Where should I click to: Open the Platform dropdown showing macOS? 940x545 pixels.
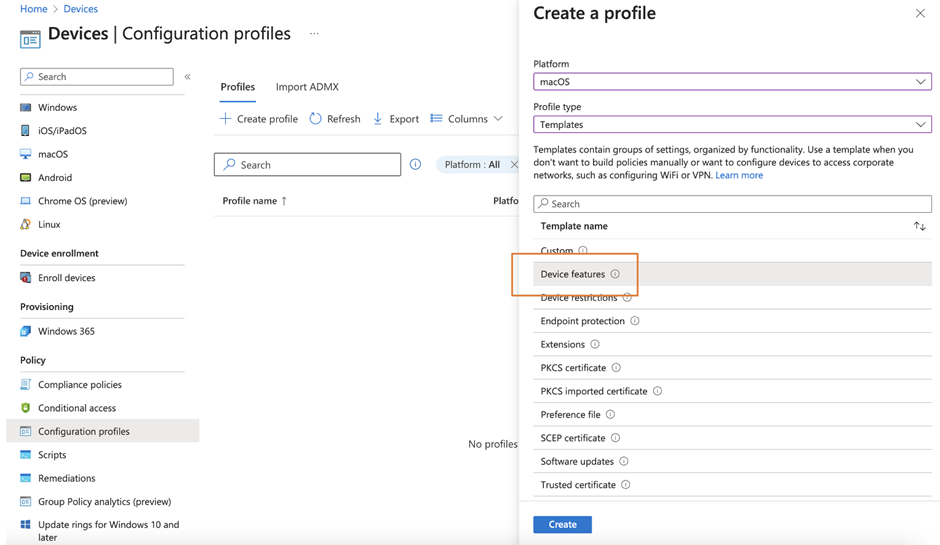pyautogui.click(x=732, y=82)
